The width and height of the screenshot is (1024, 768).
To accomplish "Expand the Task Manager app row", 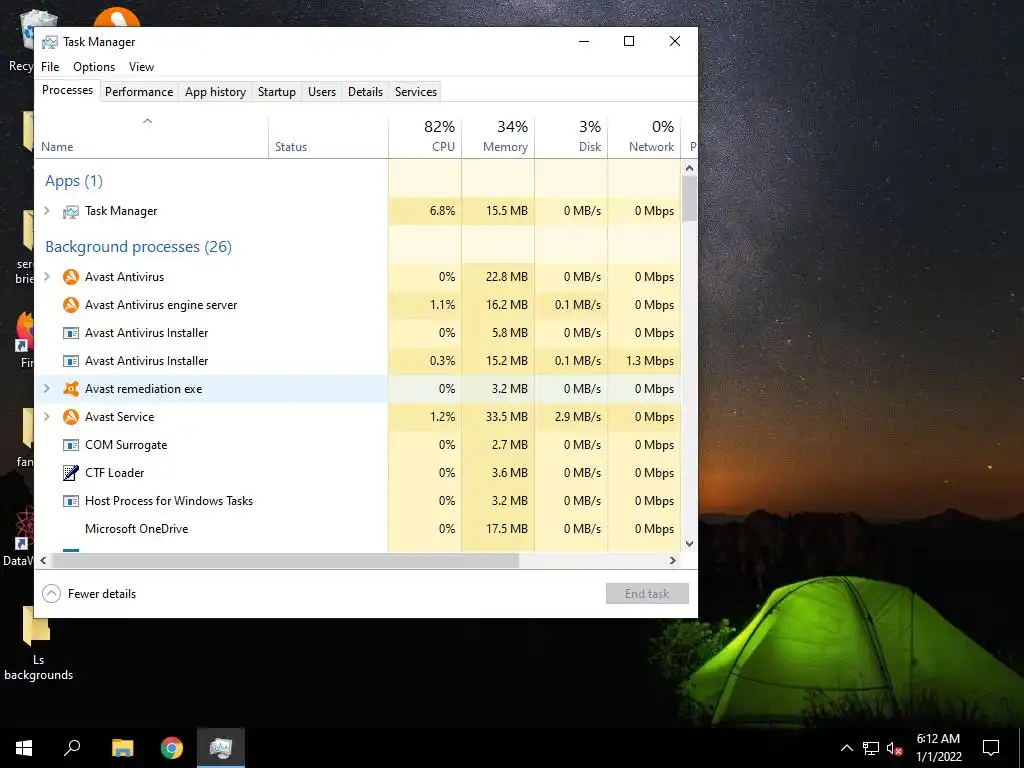I will (x=47, y=211).
